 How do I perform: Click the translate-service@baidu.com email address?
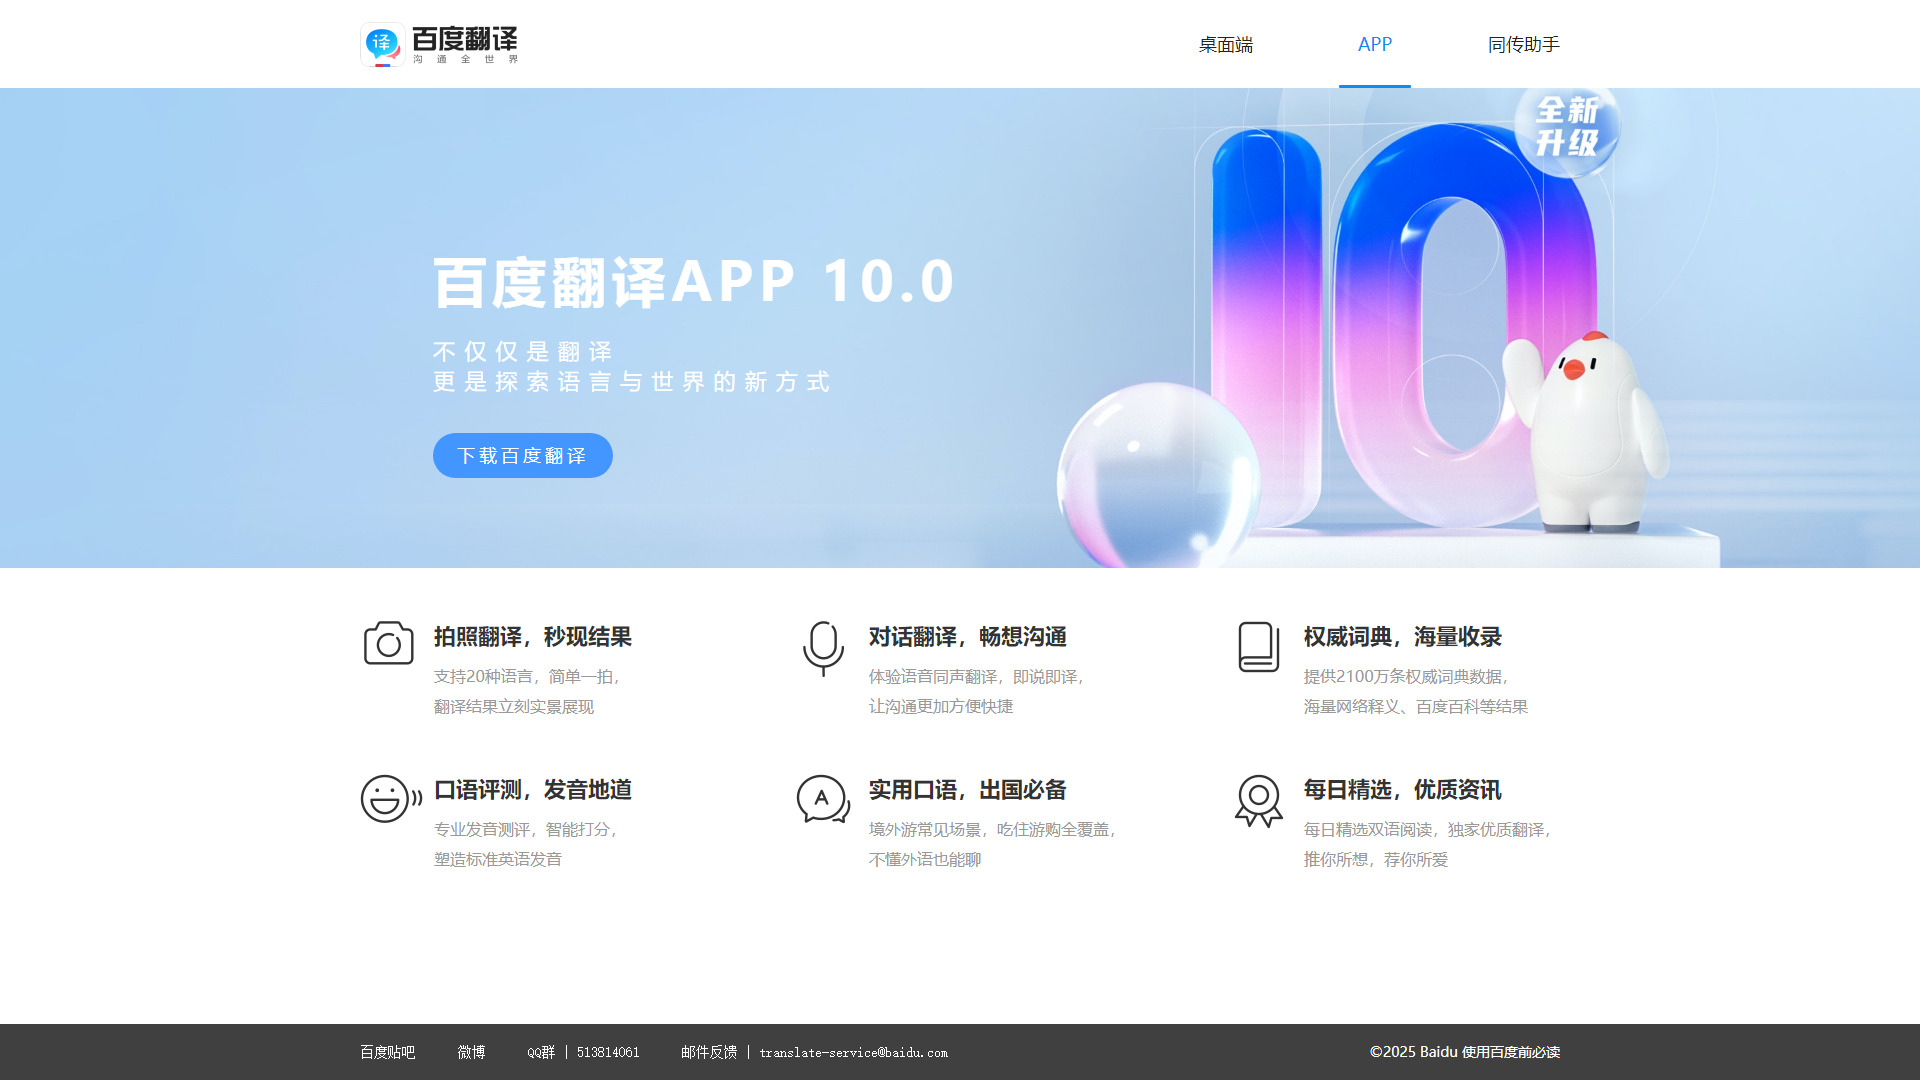click(853, 1052)
